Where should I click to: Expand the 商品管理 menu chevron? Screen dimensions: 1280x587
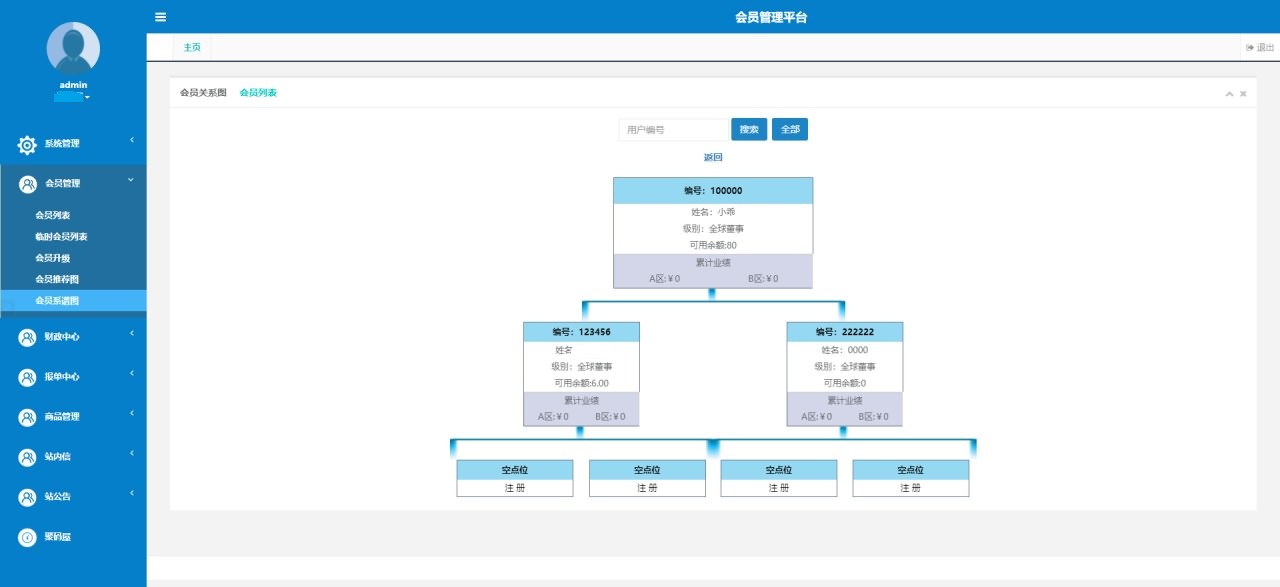tap(131, 413)
